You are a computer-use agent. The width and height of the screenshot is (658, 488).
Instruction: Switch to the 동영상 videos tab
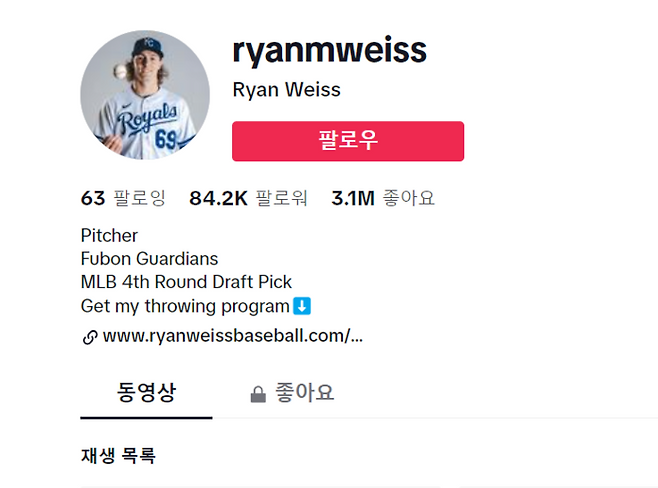click(x=146, y=392)
